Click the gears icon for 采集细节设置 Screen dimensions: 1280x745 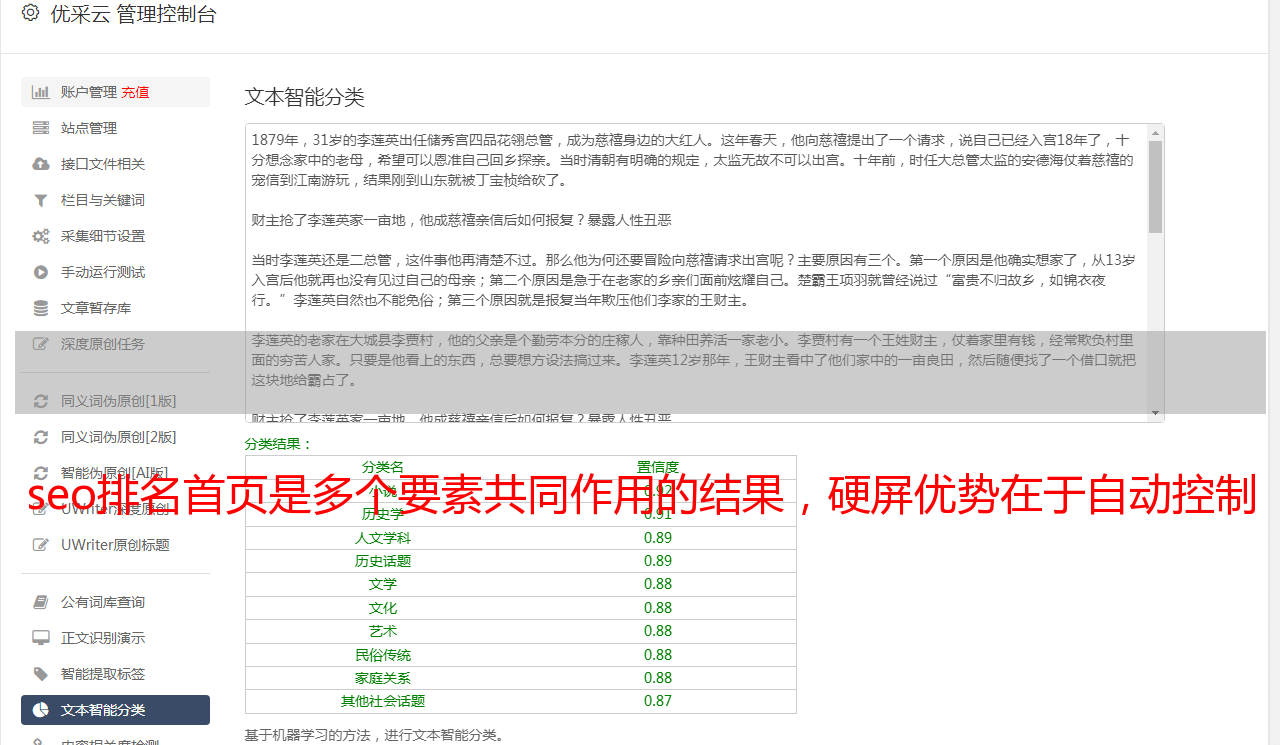pyautogui.click(x=41, y=236)
